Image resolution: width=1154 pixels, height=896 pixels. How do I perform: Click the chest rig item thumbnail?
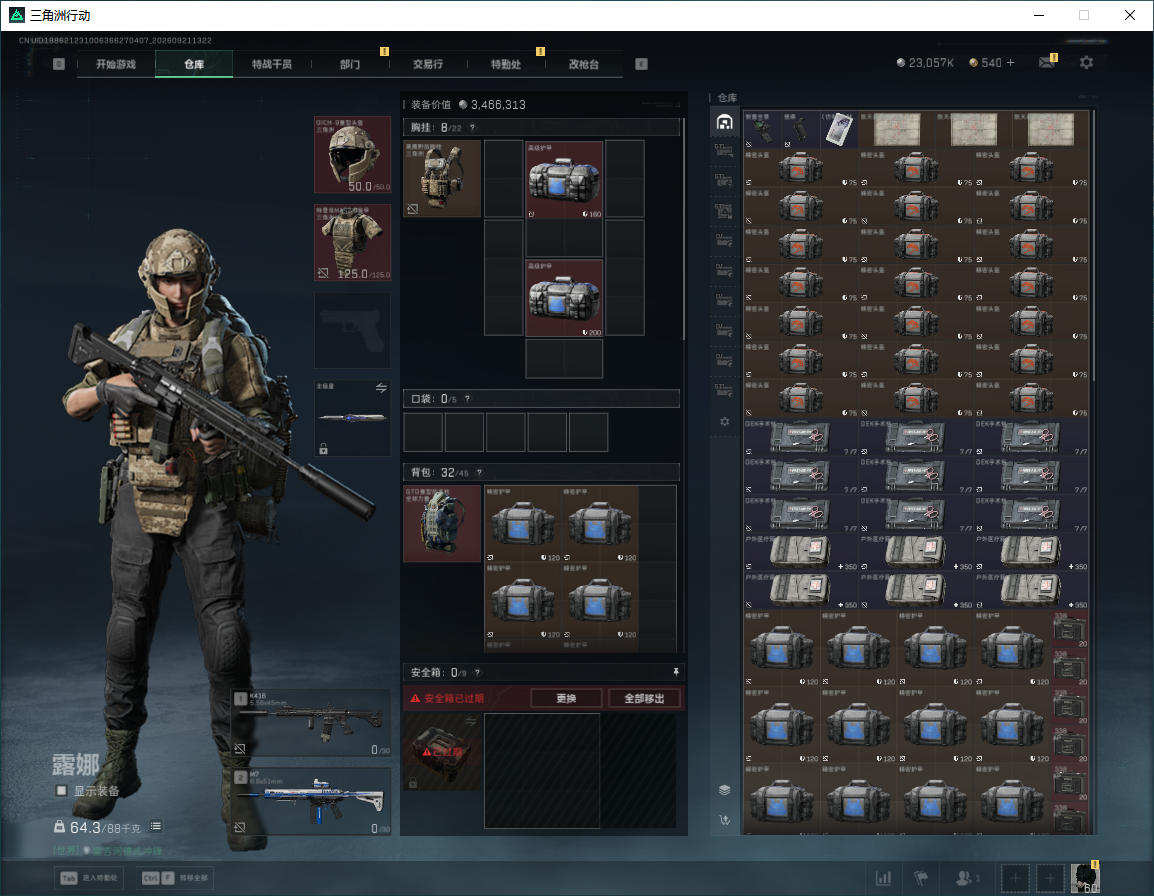tap(442, 179)
